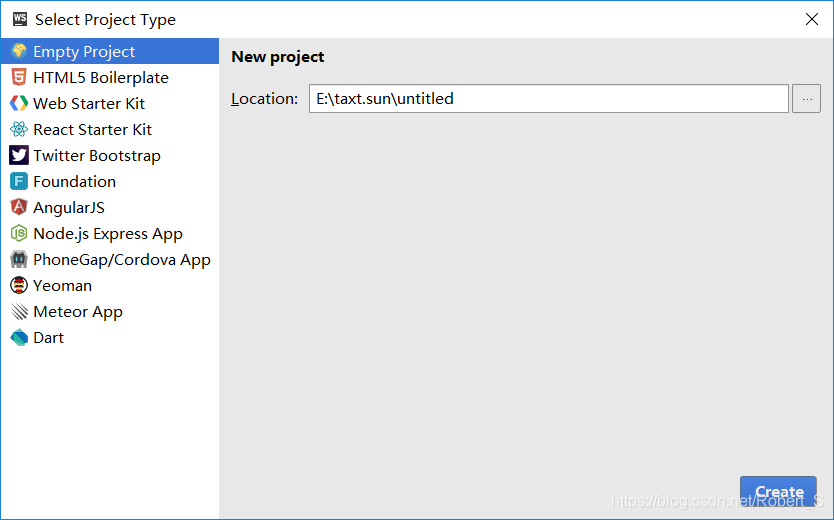Pick React Starter Kit project type
This screenshot has height=520, width=834.
(x=110, y=129)
